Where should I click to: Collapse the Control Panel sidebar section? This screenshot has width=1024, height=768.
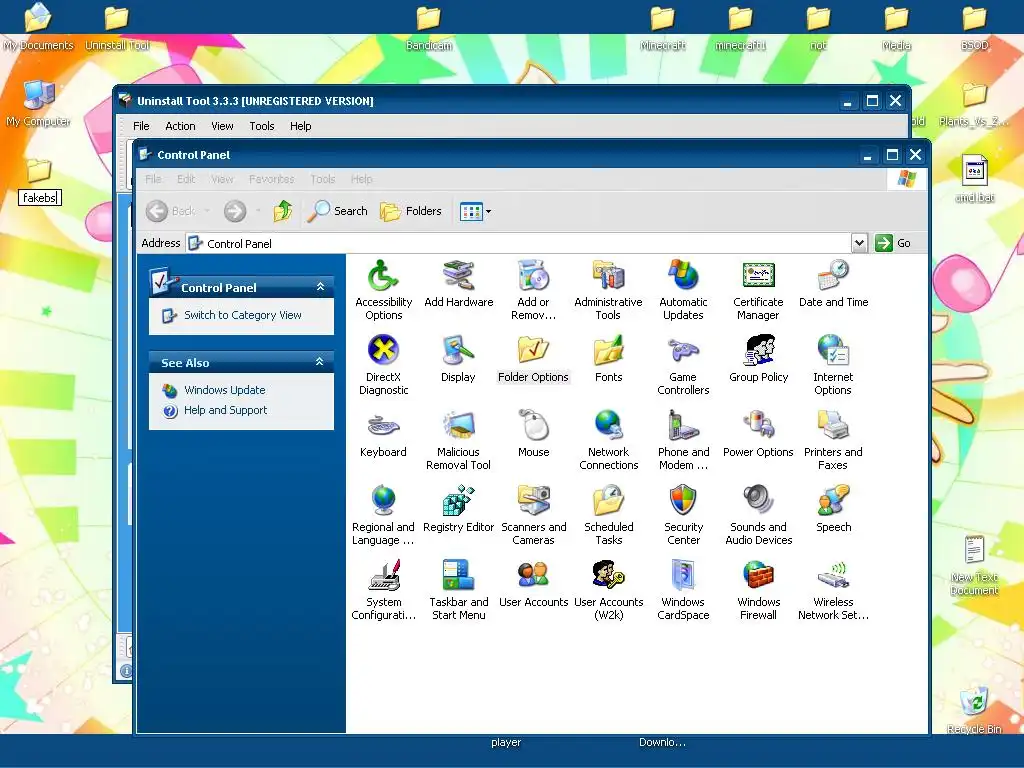(x=320, y=287)
